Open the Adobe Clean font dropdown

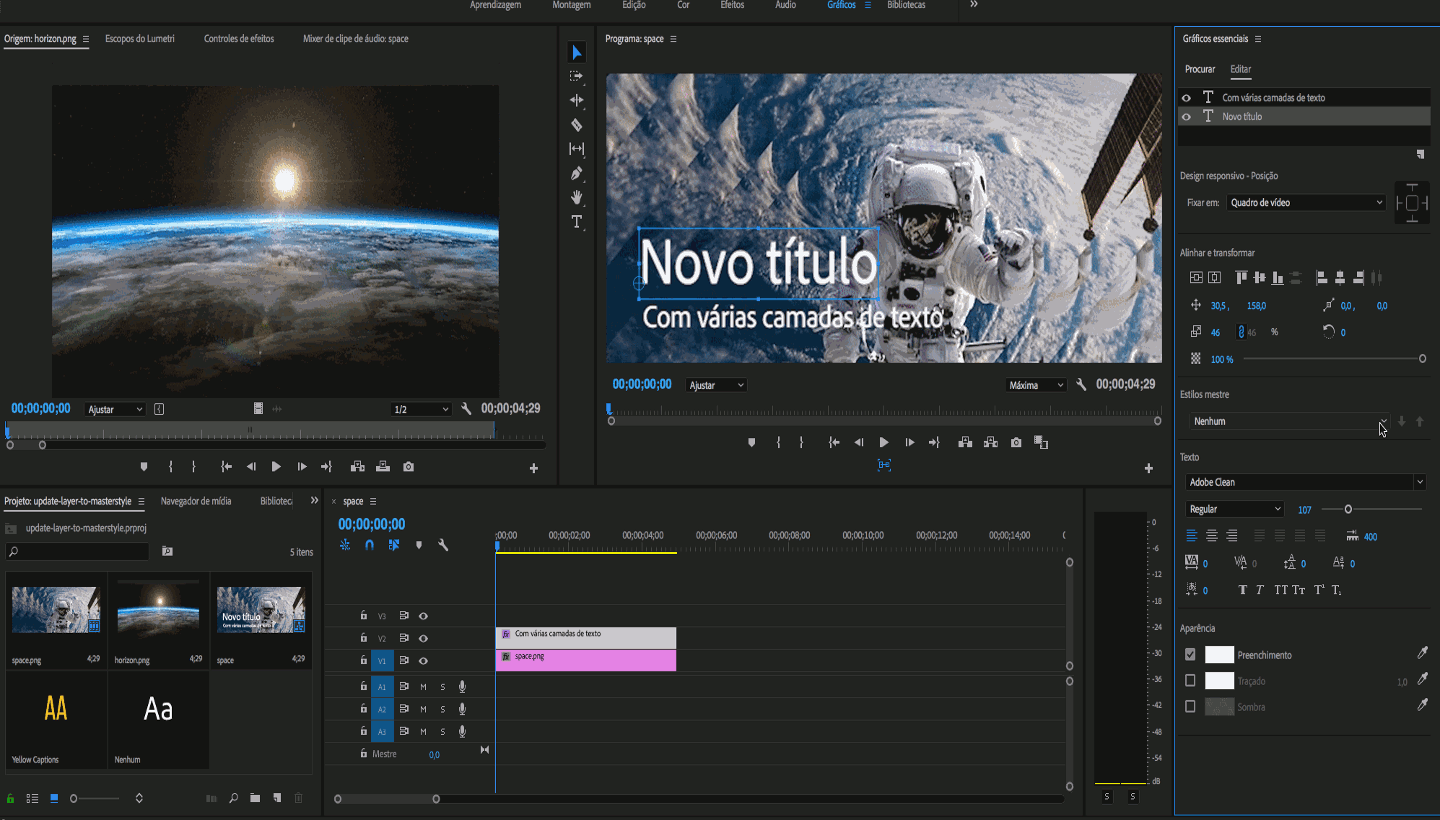1306,482
